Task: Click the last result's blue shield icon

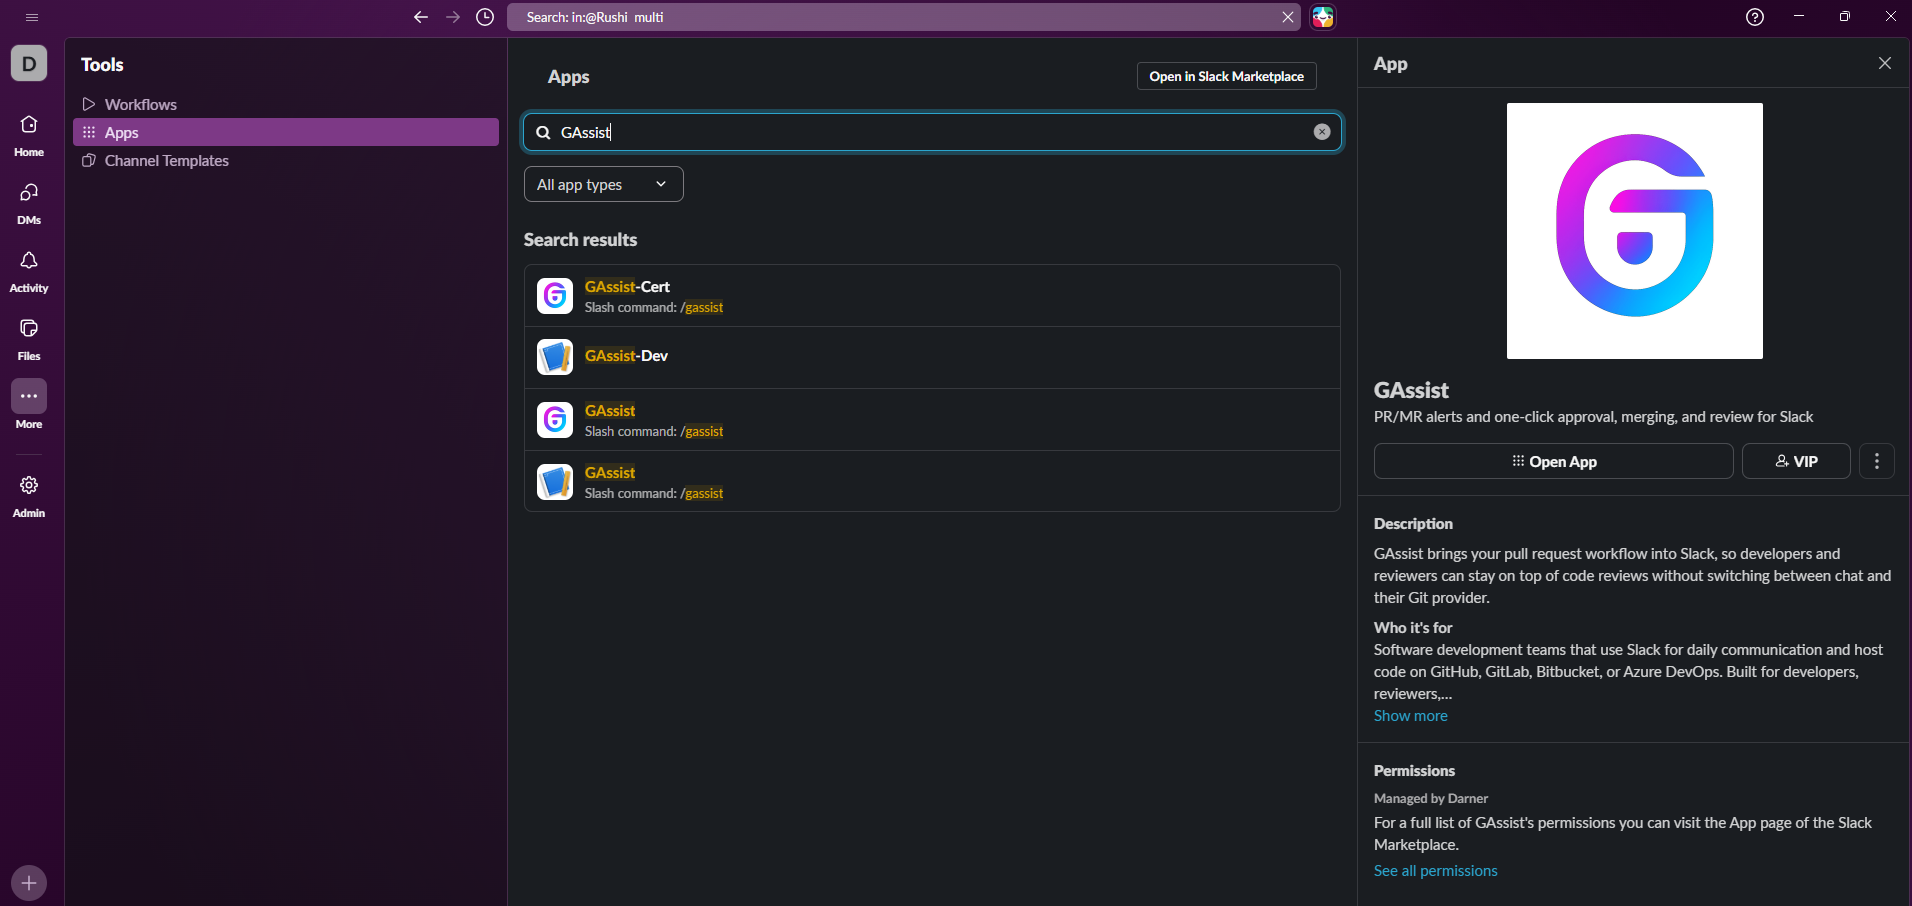Action: point(555,482)
